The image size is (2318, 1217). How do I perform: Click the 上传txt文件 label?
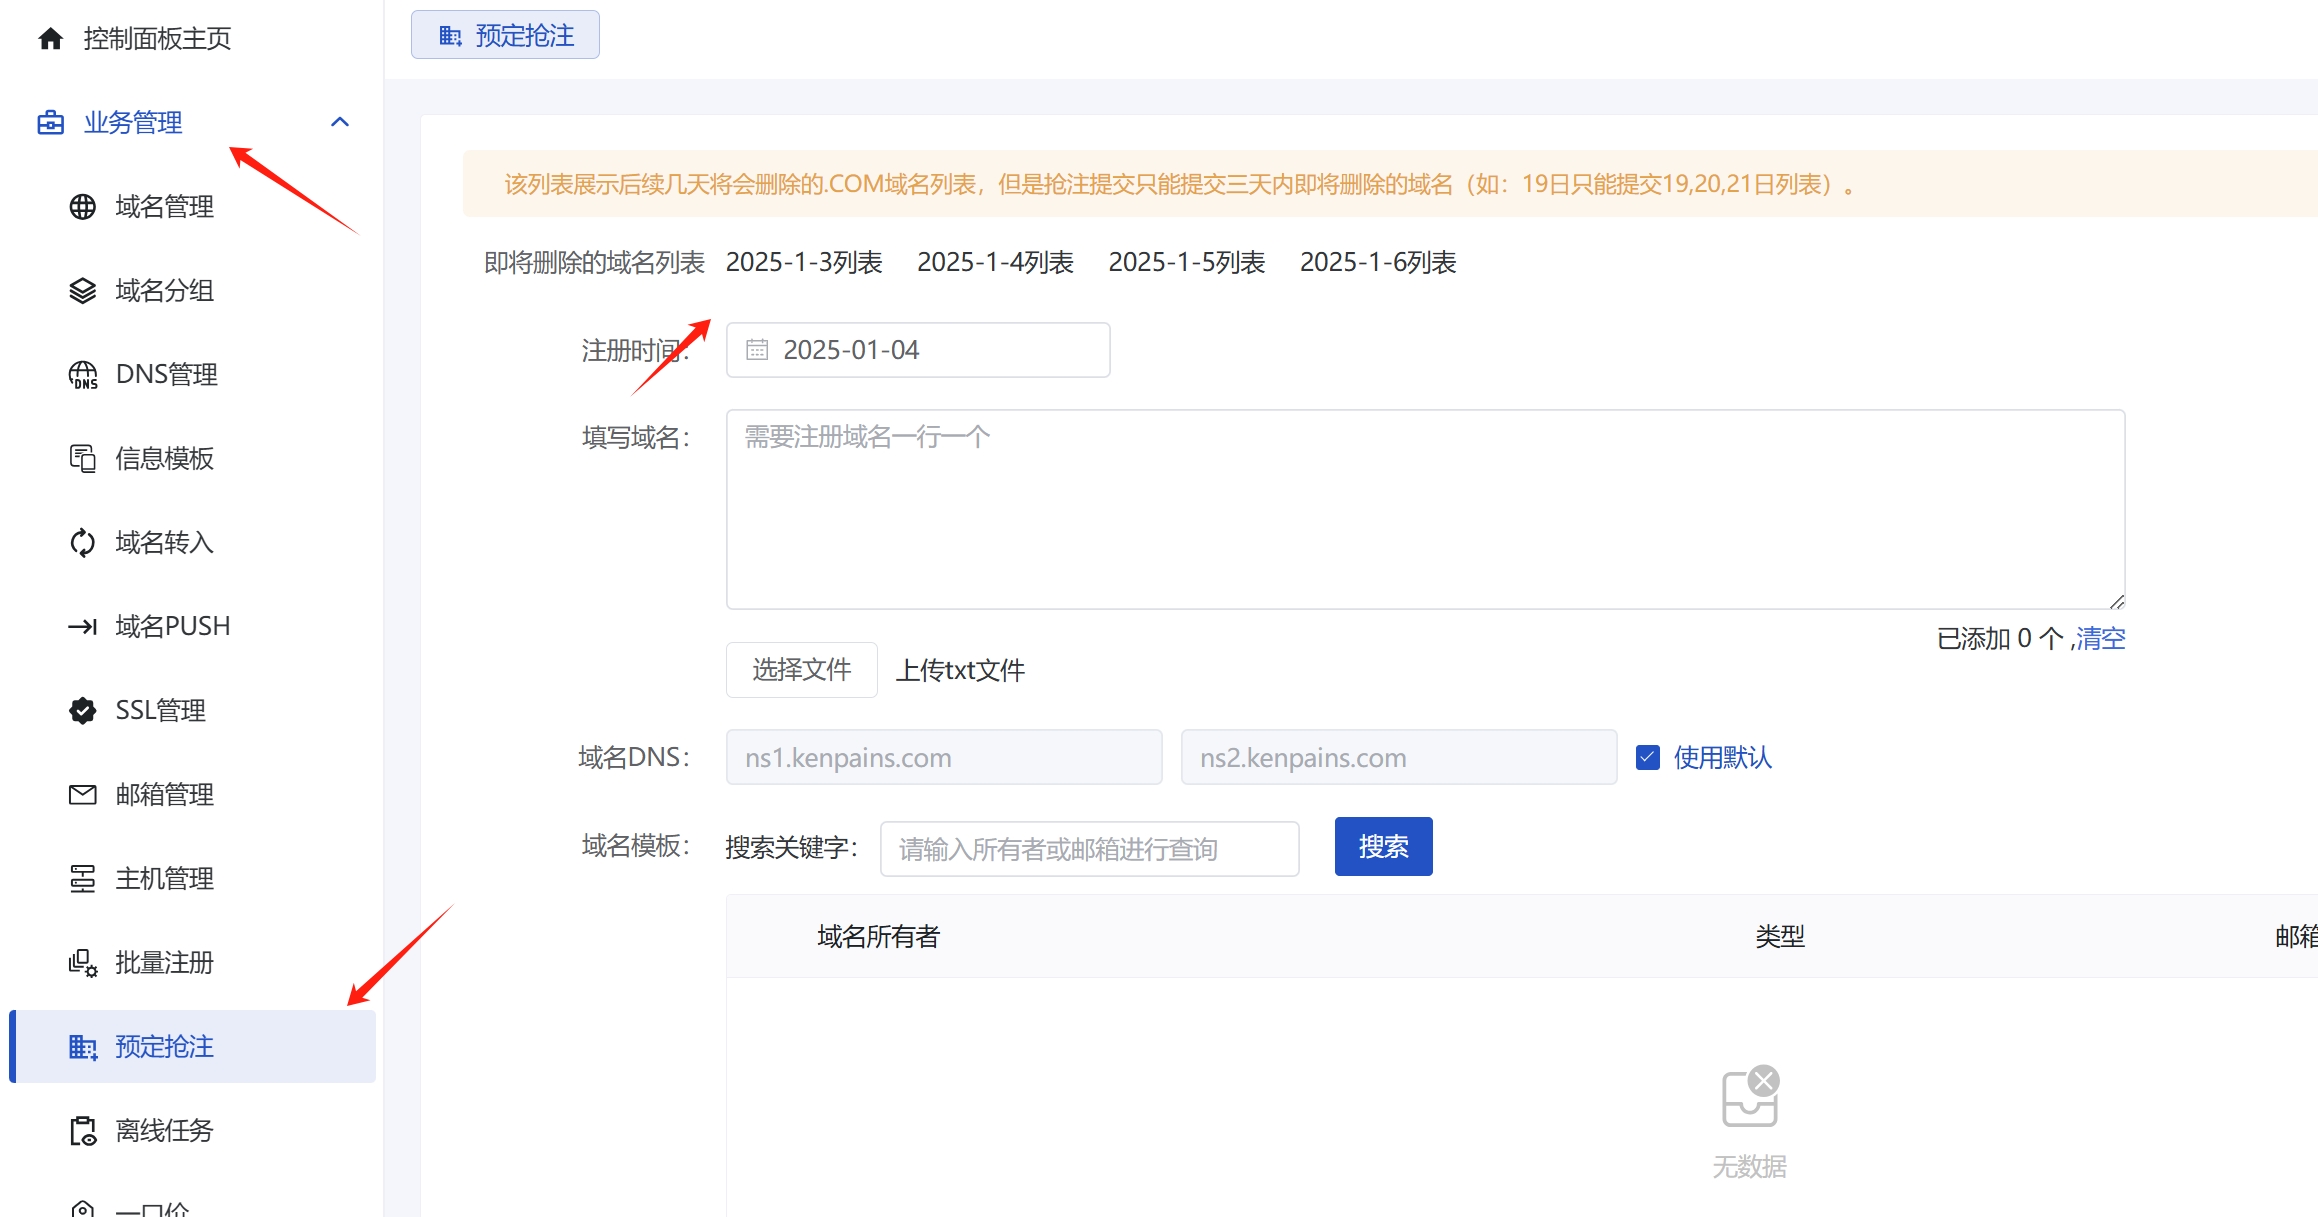961,671
